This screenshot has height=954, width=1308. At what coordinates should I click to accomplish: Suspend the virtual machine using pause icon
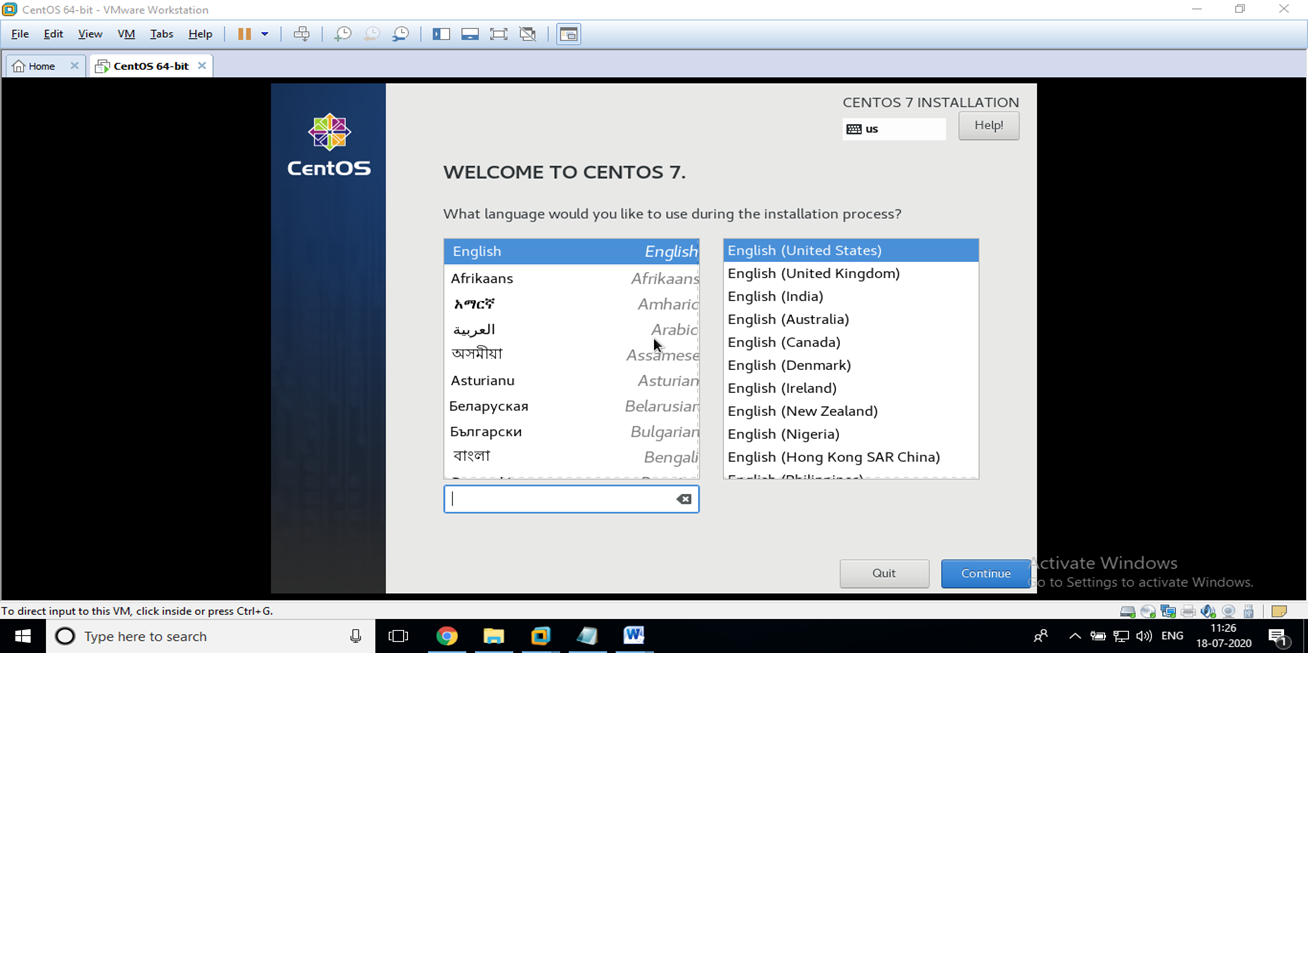pyautogui.click(x=245, y=33)
